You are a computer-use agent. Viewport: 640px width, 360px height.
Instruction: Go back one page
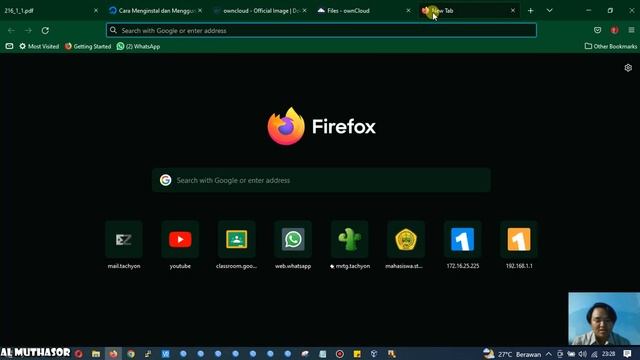[11, 30]
